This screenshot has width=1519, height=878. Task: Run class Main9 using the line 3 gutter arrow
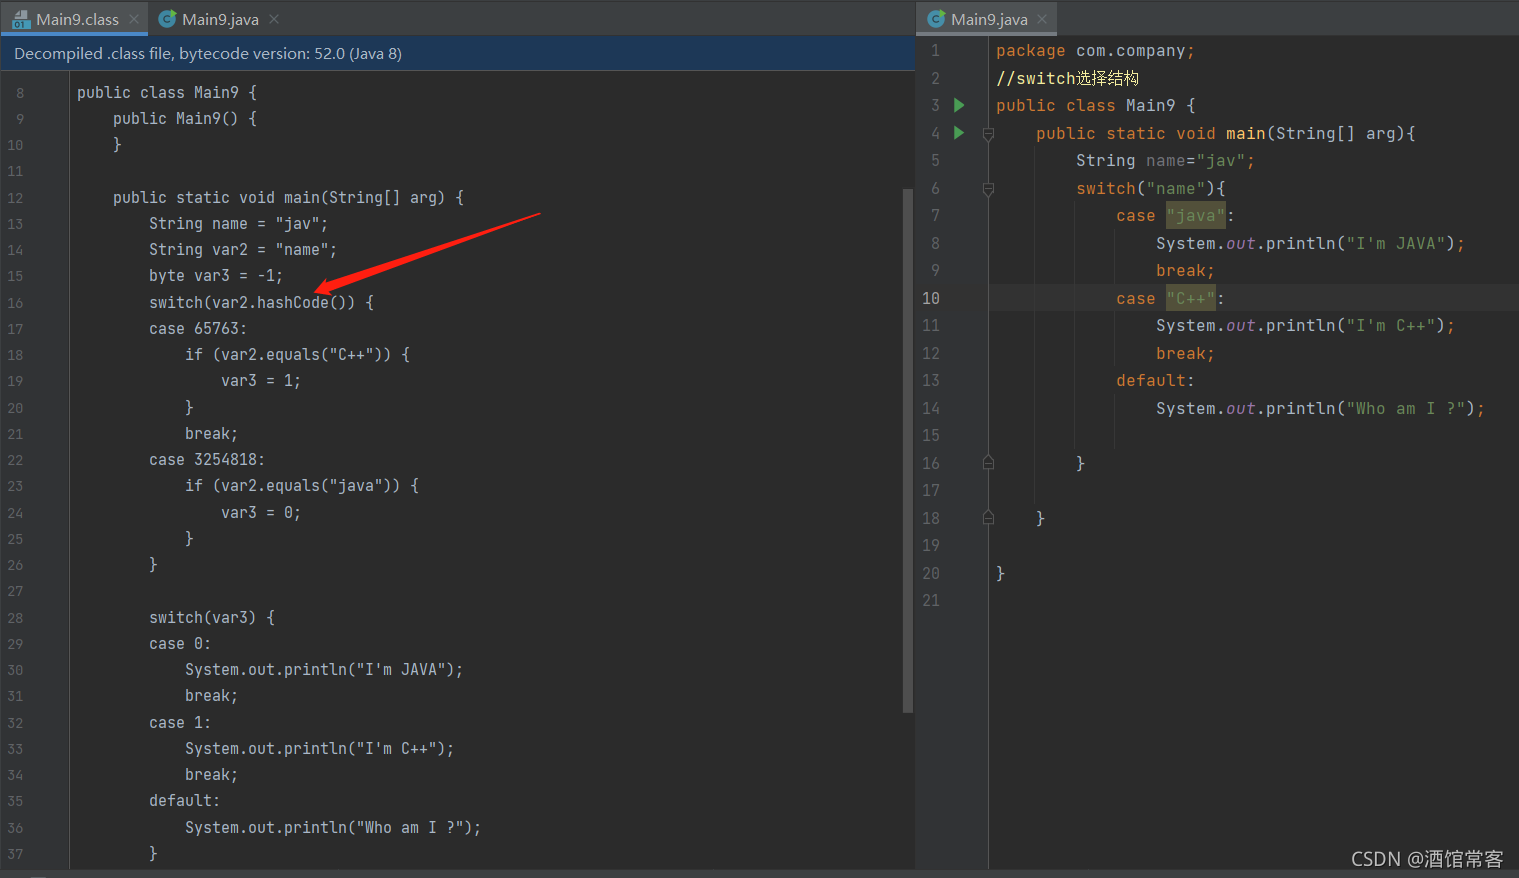tap(959, 105)
